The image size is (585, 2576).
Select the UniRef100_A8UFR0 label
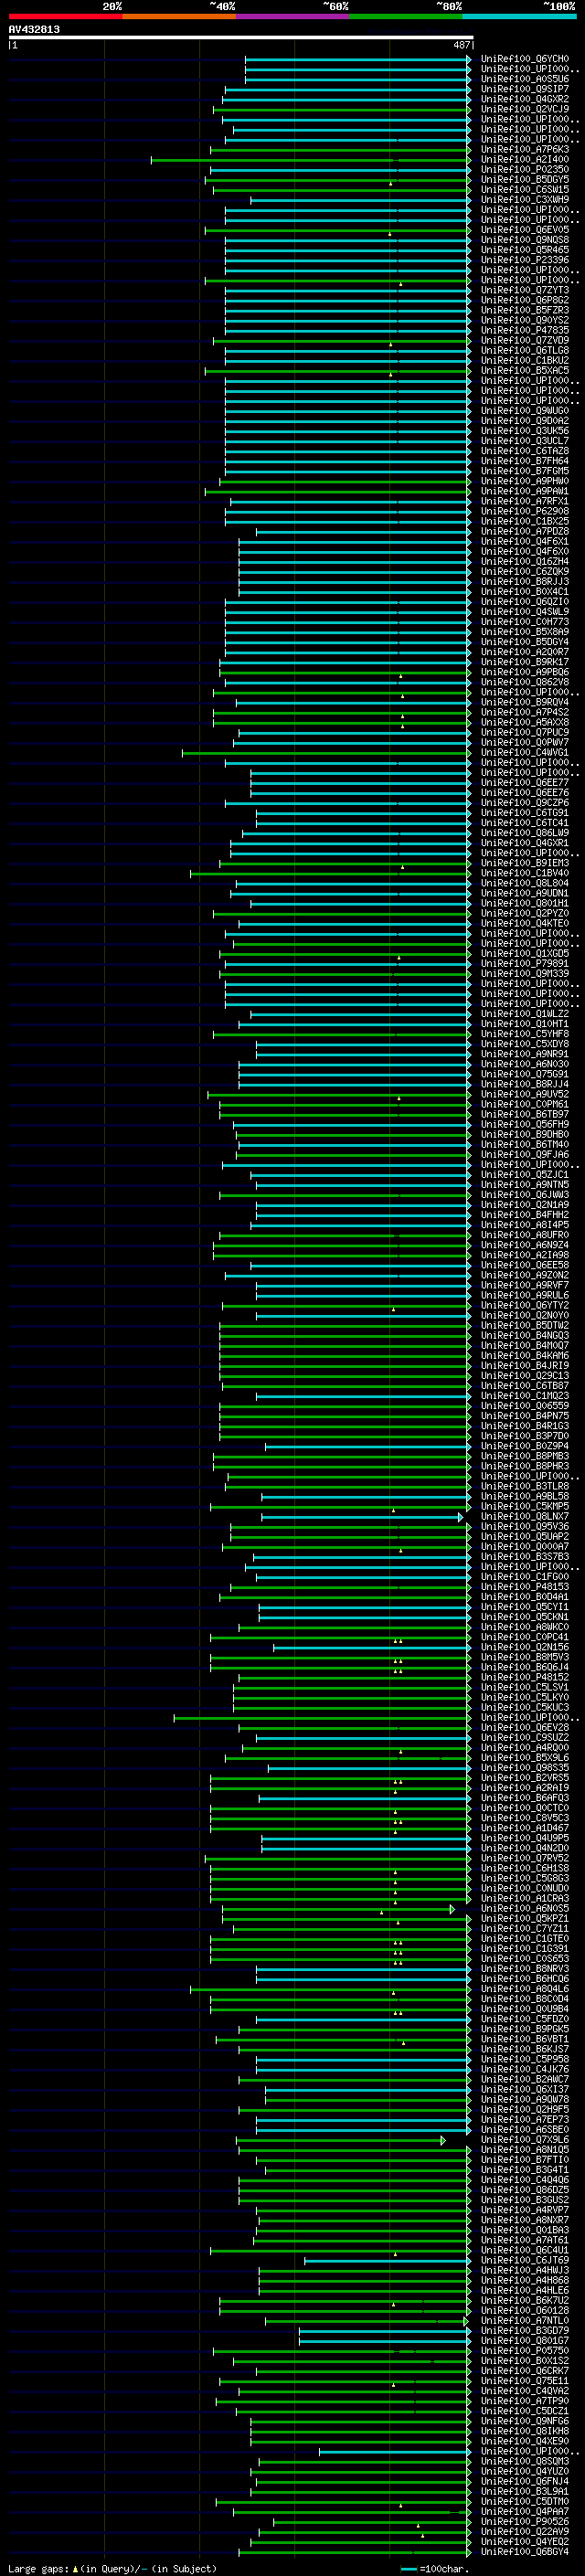coord(524,1235)
